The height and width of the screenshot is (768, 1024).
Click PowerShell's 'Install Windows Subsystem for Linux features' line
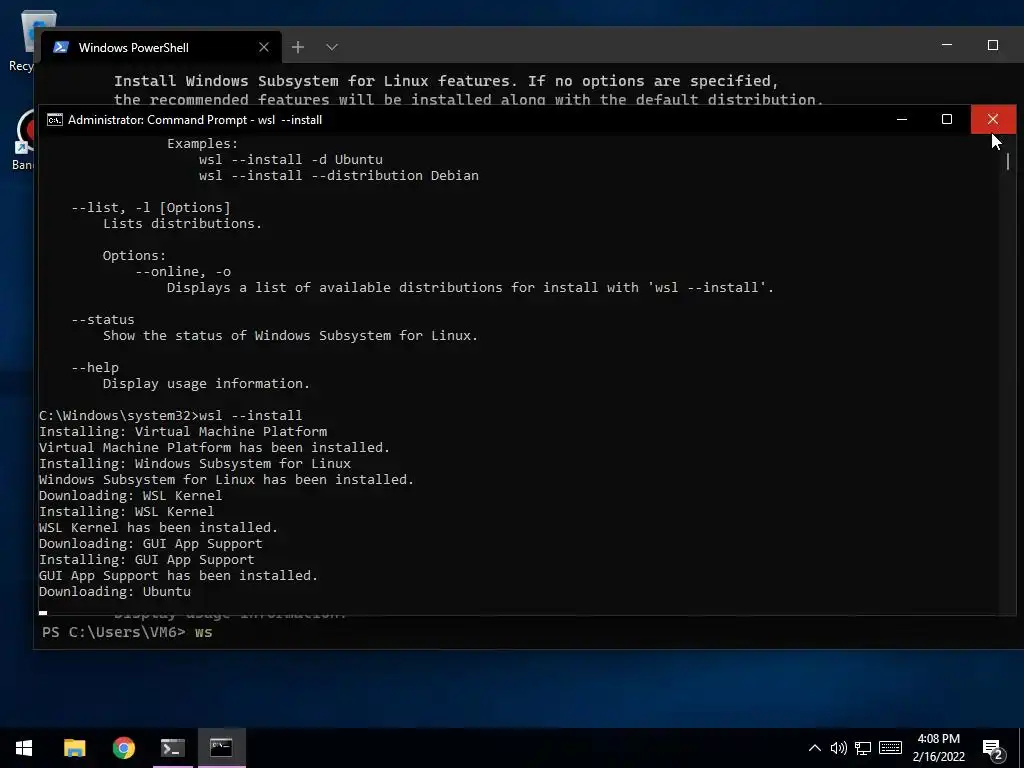[446, 81]
